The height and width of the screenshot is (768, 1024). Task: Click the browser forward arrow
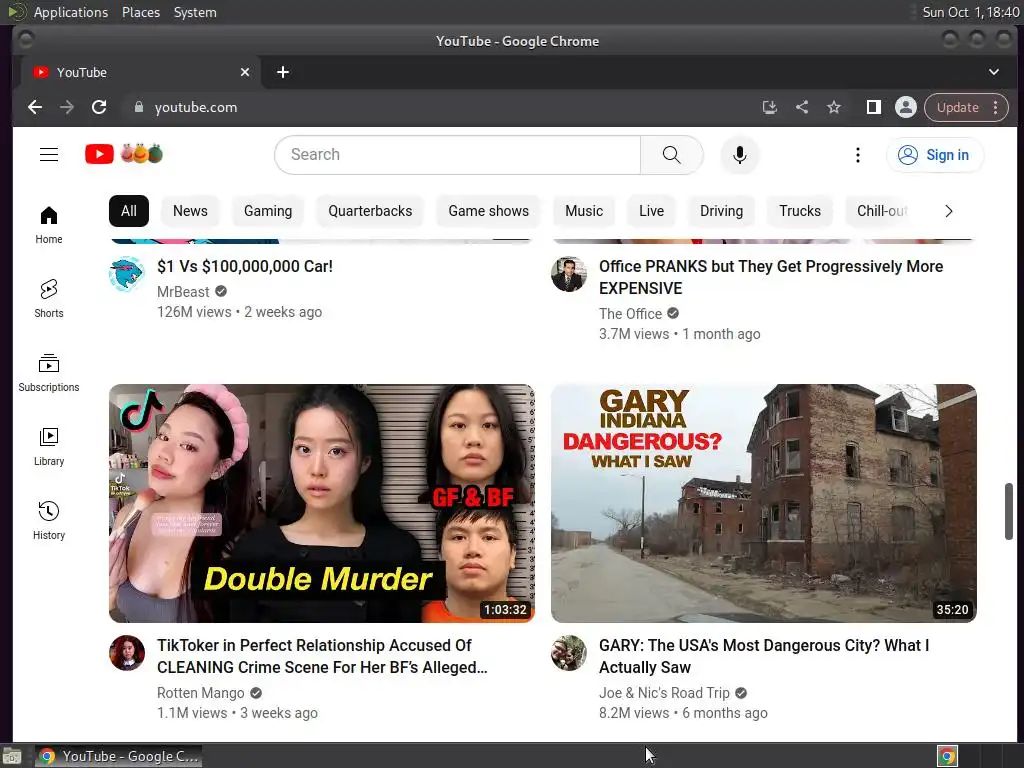point(67,107)
